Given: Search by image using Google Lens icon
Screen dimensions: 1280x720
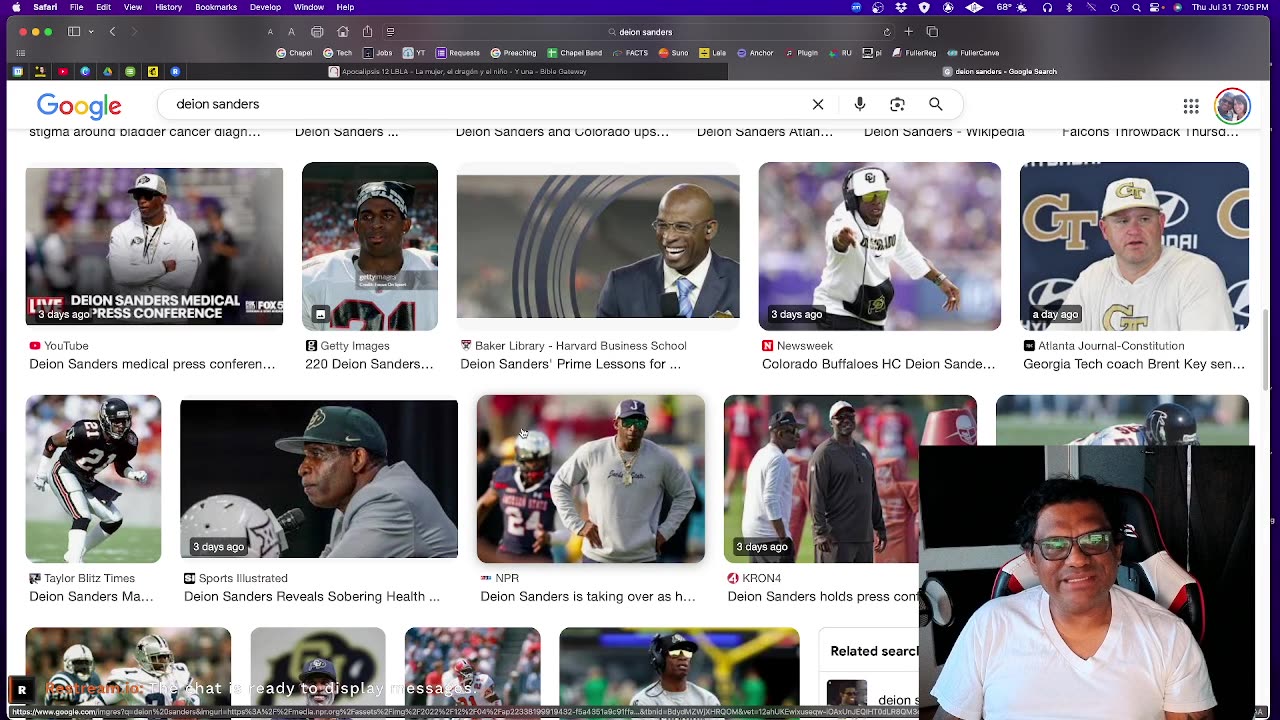Looking at the screenshot, I should (897, 104).
